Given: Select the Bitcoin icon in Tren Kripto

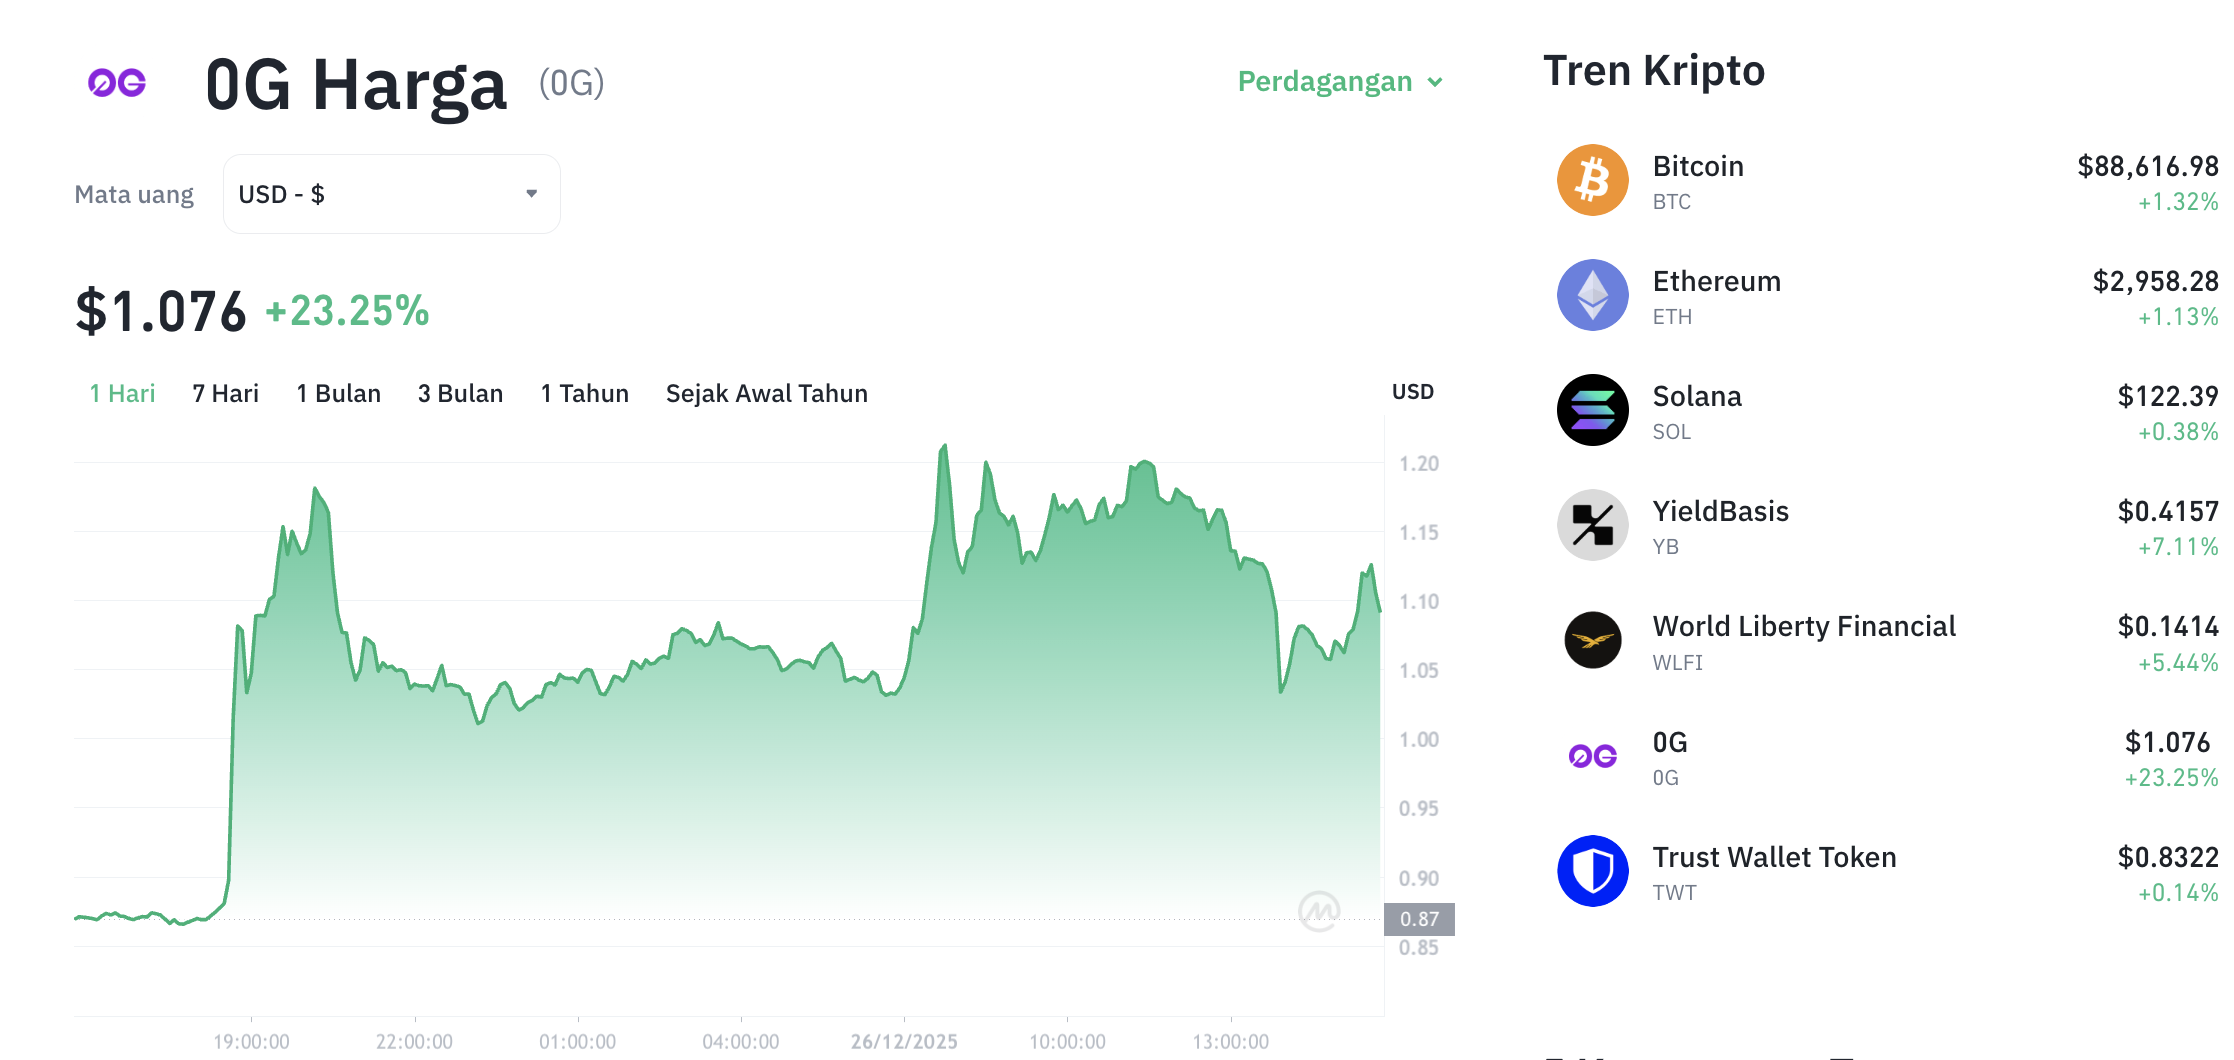Looking at the screenshot, I should 1592,180.
